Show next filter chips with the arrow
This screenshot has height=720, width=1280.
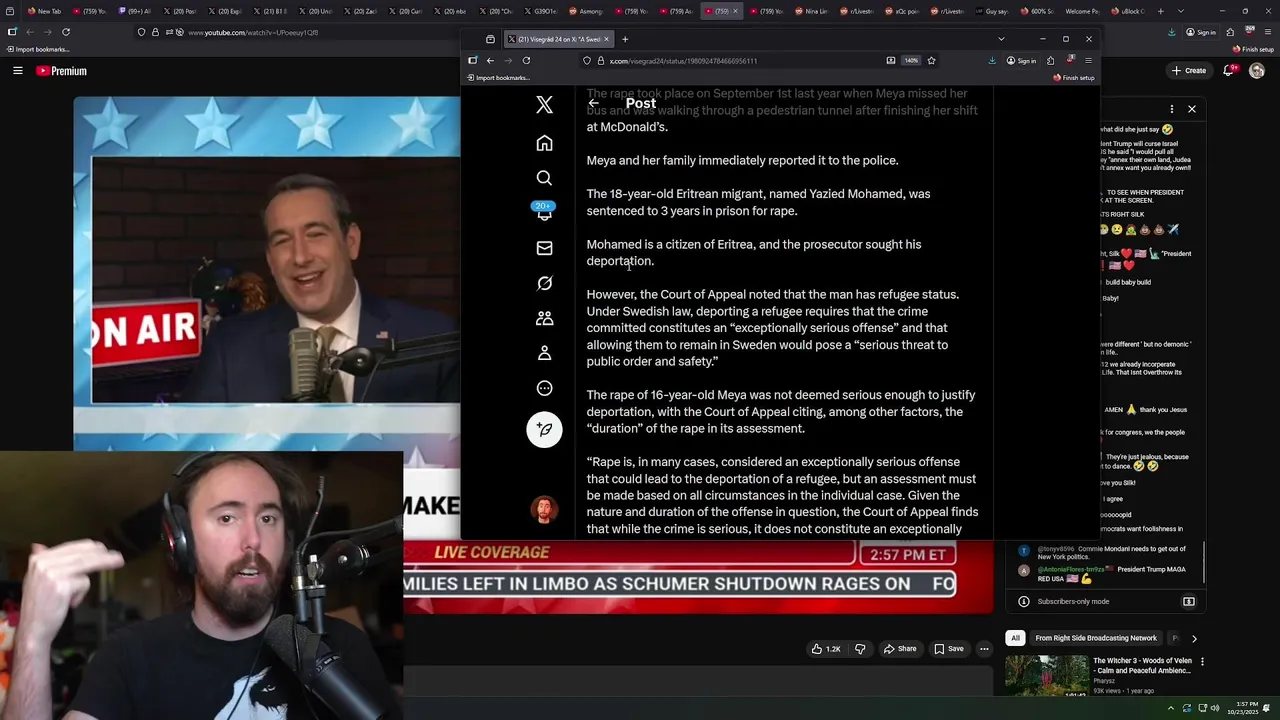point(1194,638)
